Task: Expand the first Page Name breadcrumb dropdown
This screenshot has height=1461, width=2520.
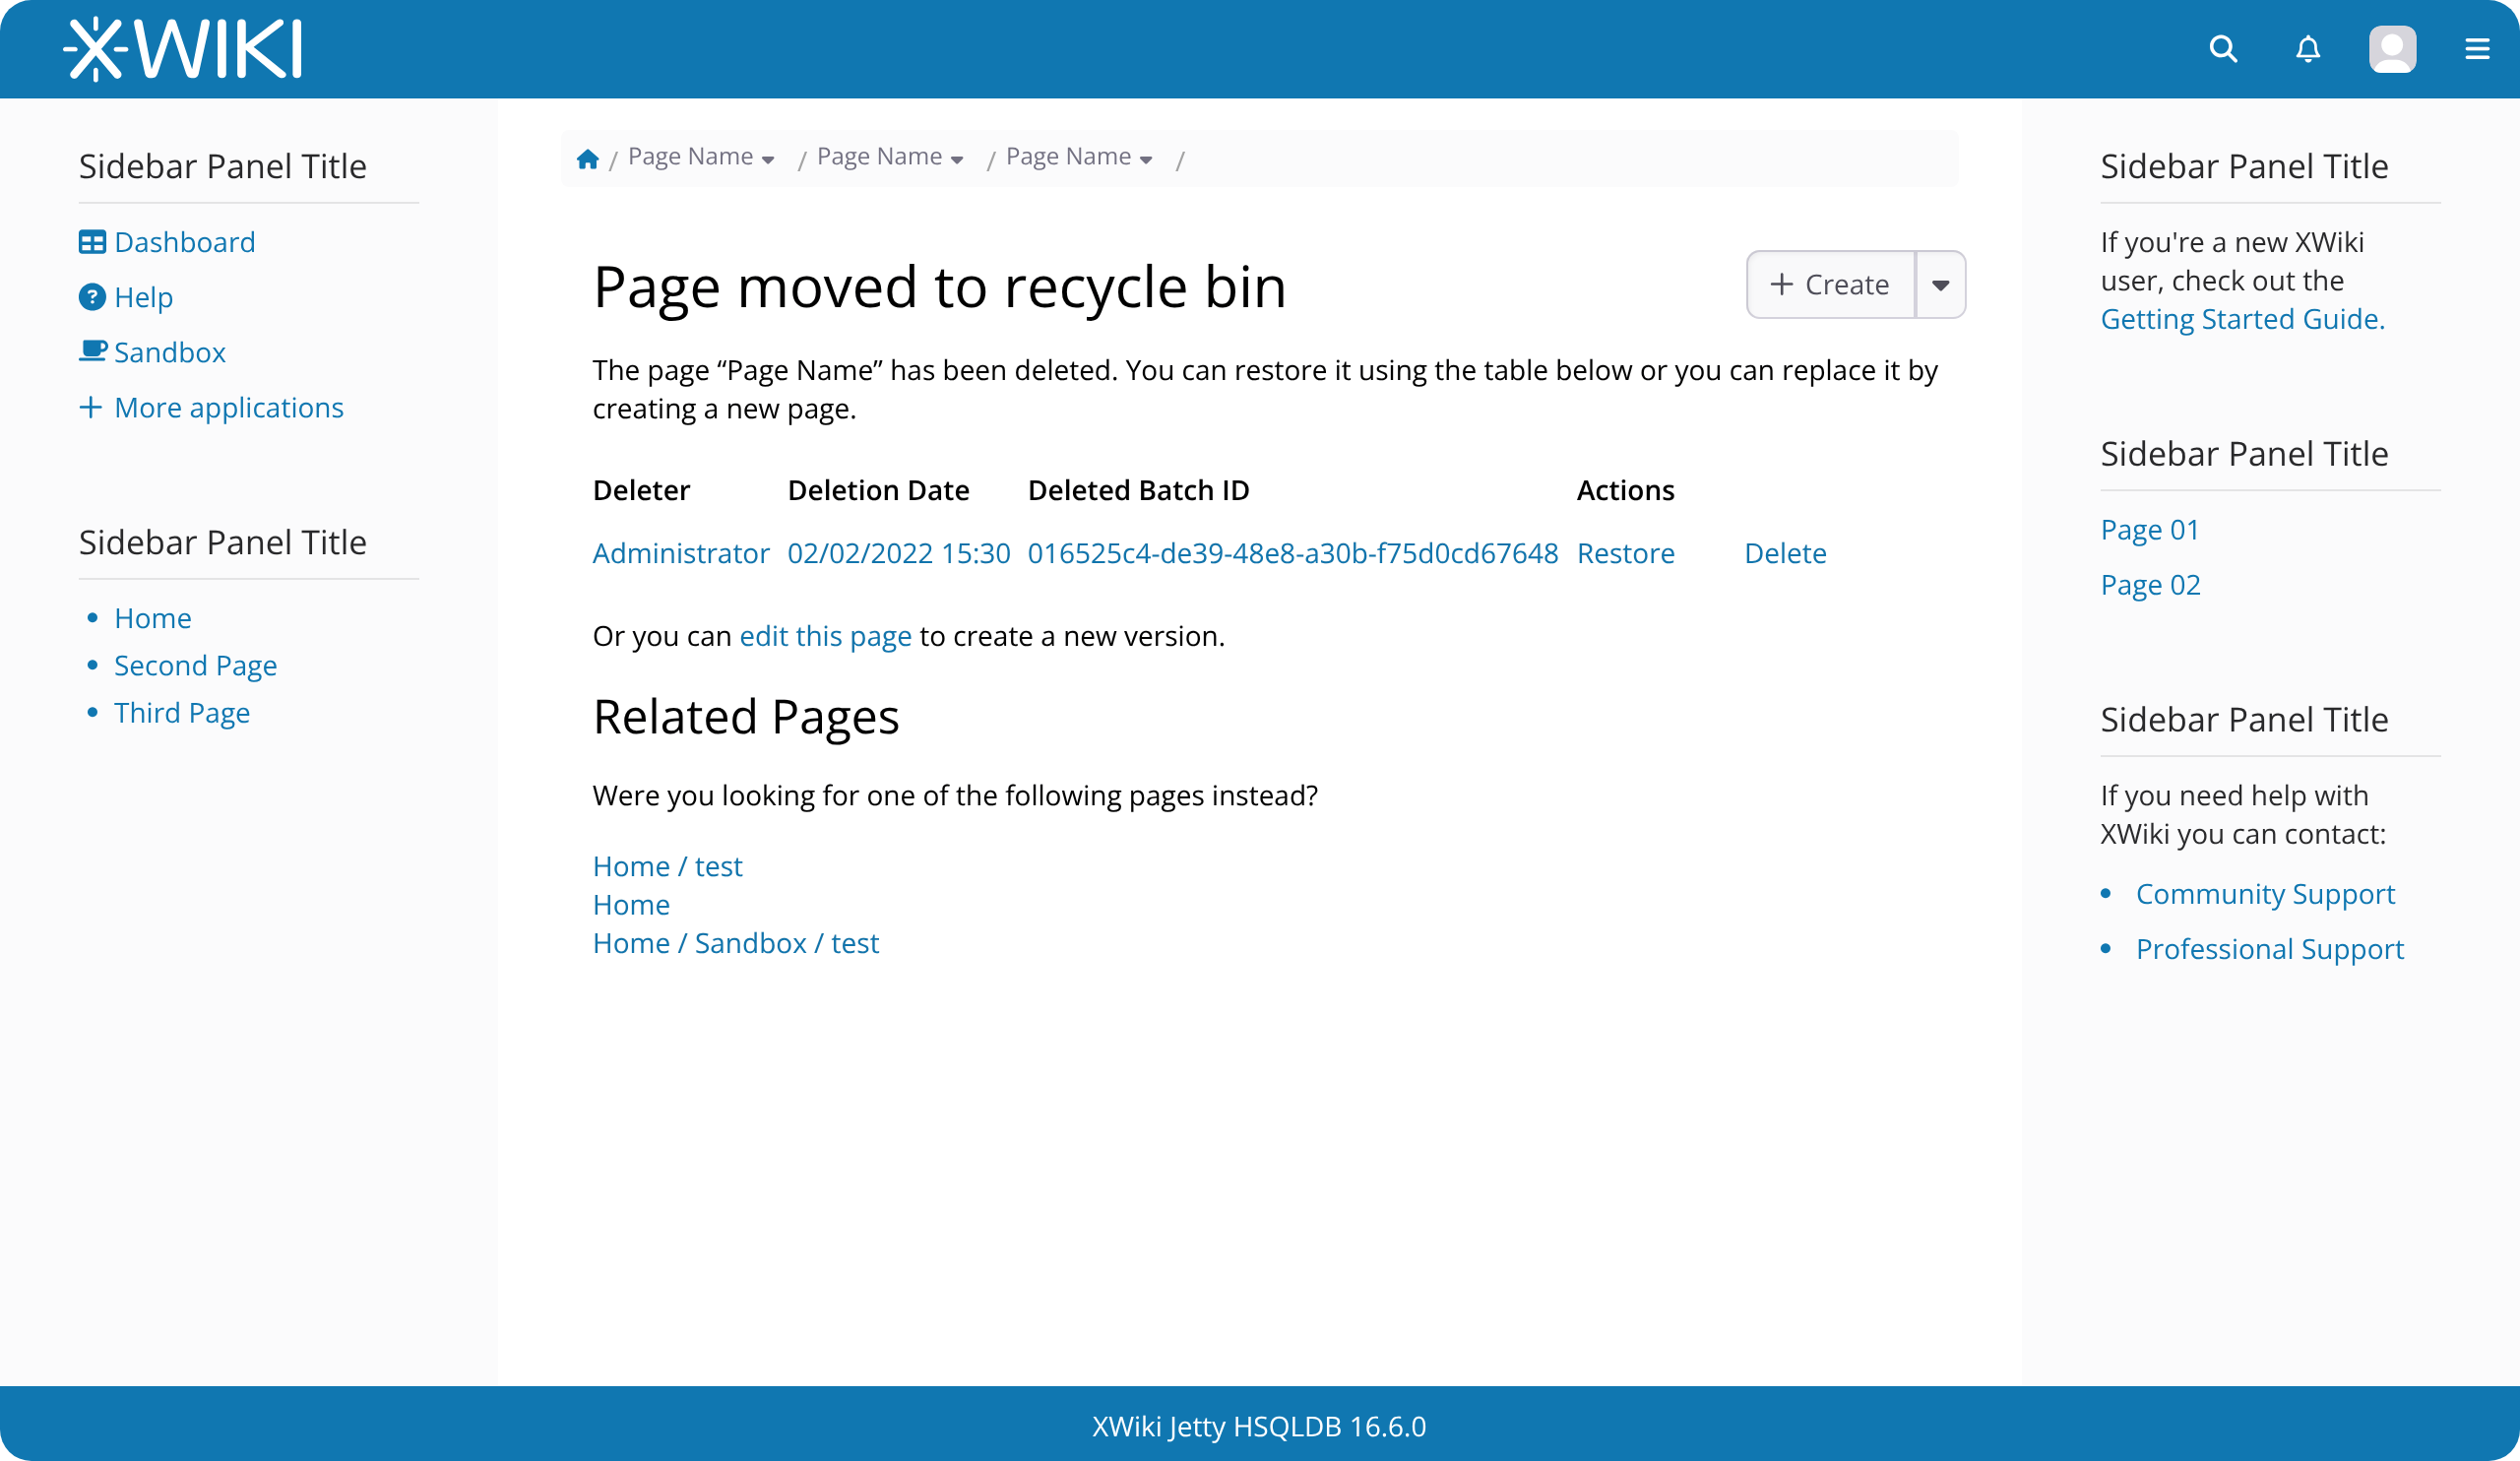Action: (x=768, y=160)
